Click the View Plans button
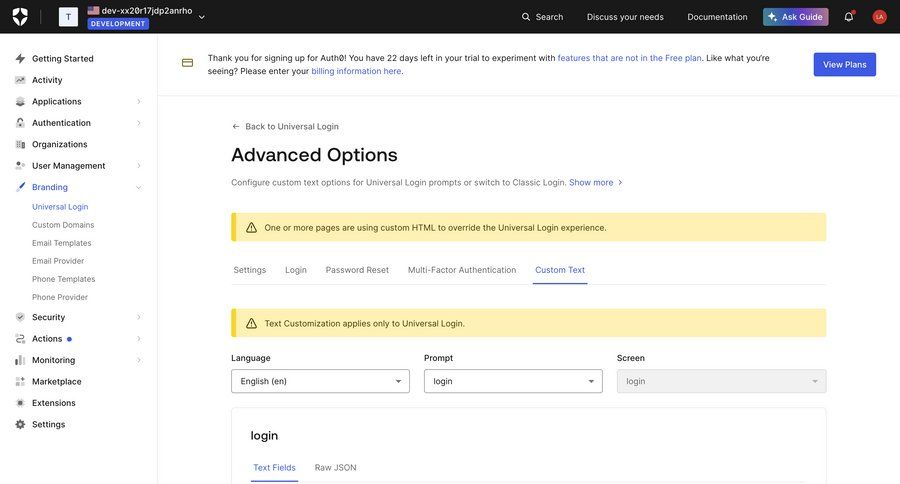900x484 pixels. click(844, 64)
